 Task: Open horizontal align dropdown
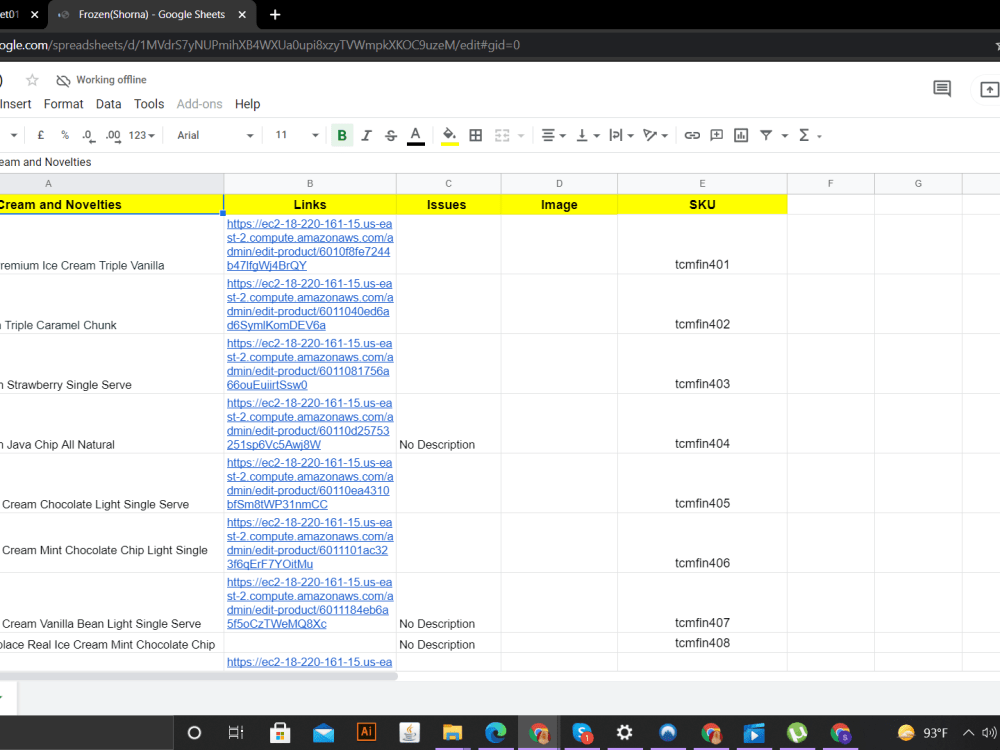[553, 135]
